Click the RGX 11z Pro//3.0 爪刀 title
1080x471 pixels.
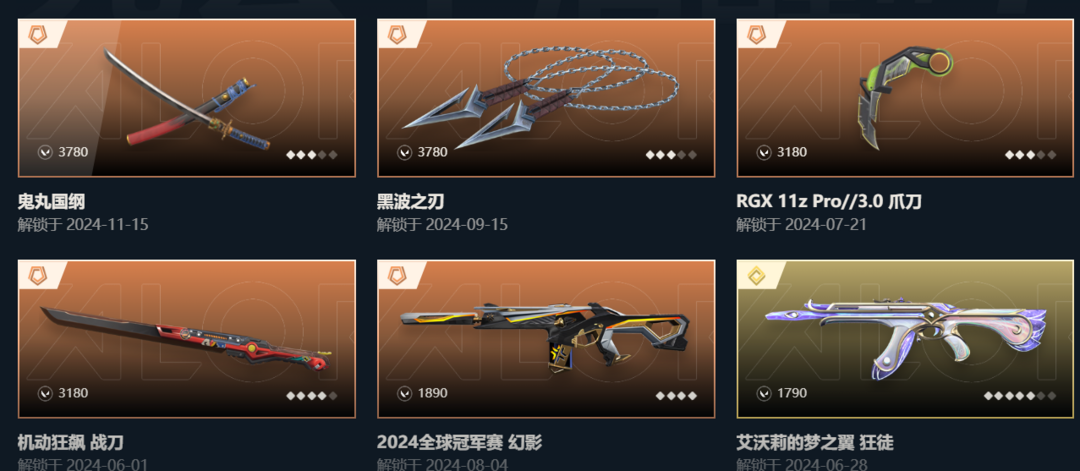click(829, 202)
